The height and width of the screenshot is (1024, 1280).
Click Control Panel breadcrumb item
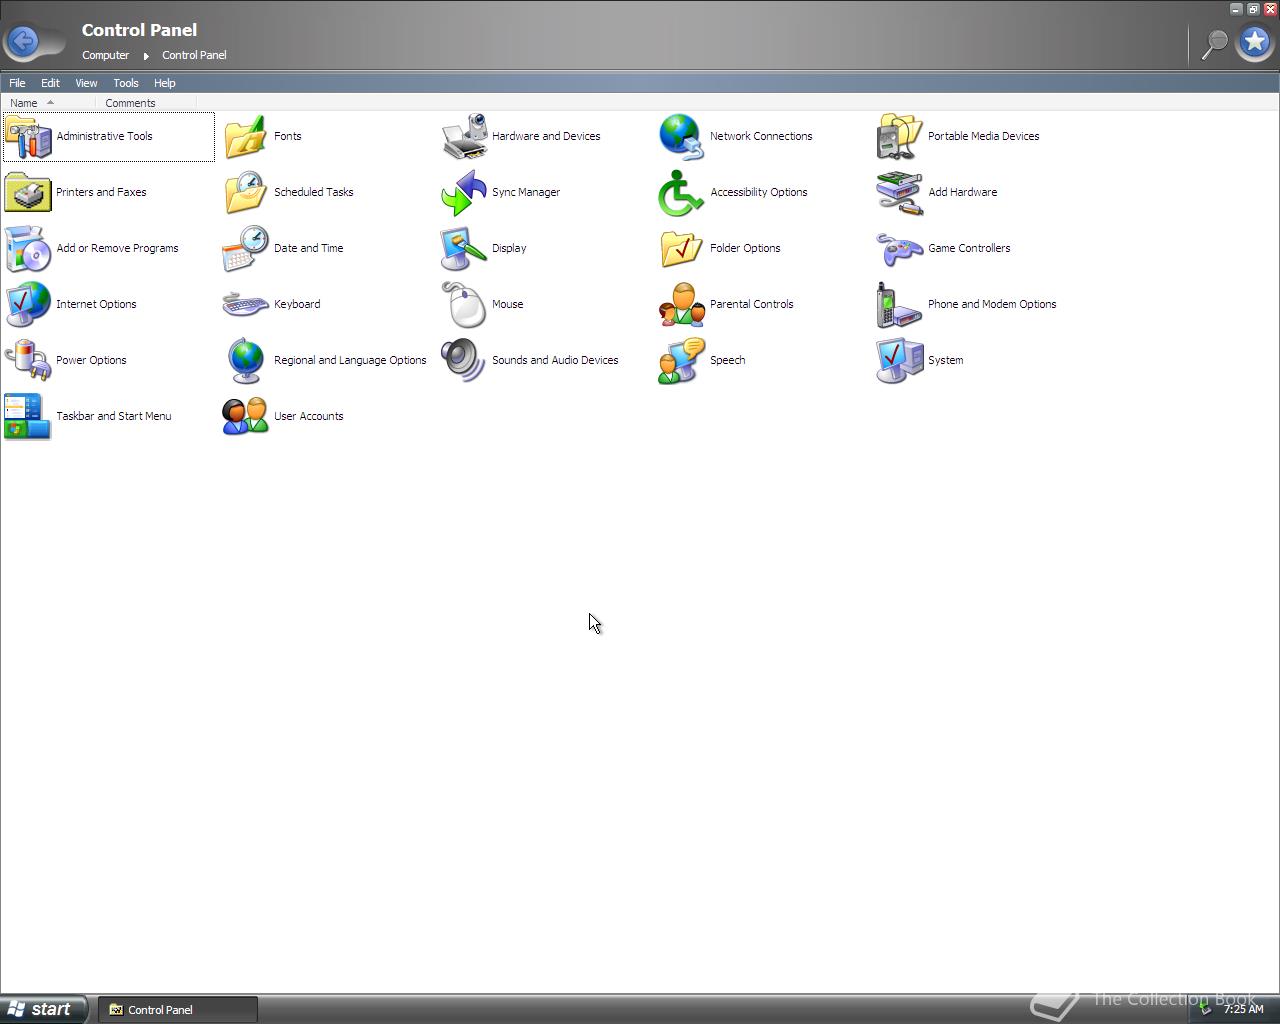[x=194, y=55]
